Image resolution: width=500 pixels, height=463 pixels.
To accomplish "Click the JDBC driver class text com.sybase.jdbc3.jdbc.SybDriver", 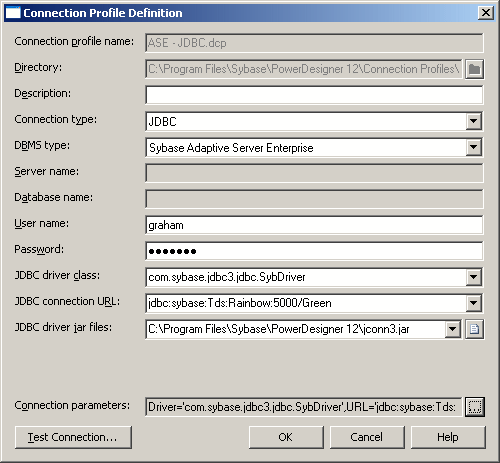I will (227, 277).
